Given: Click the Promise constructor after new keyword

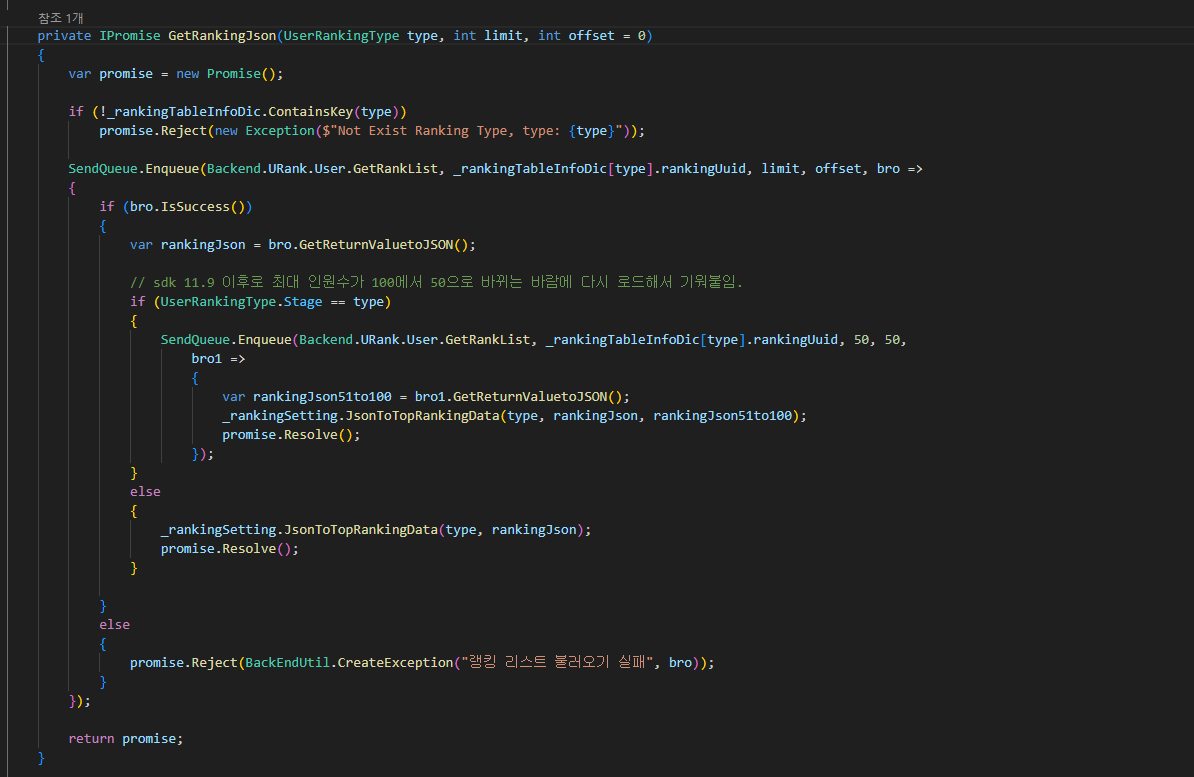Looking at the screenshot, I should [233, 74].
